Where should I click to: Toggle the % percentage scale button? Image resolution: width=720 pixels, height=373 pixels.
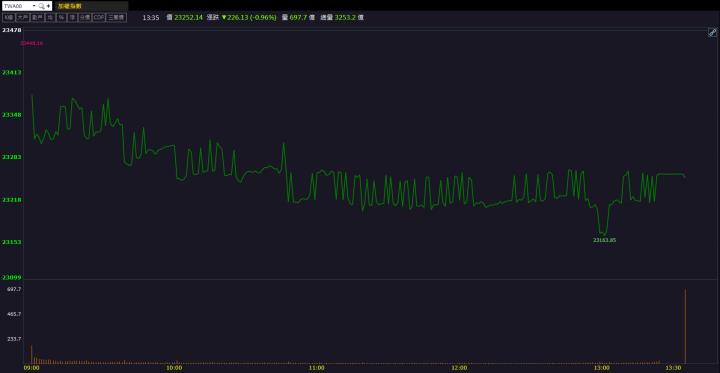tap(61, 17)
